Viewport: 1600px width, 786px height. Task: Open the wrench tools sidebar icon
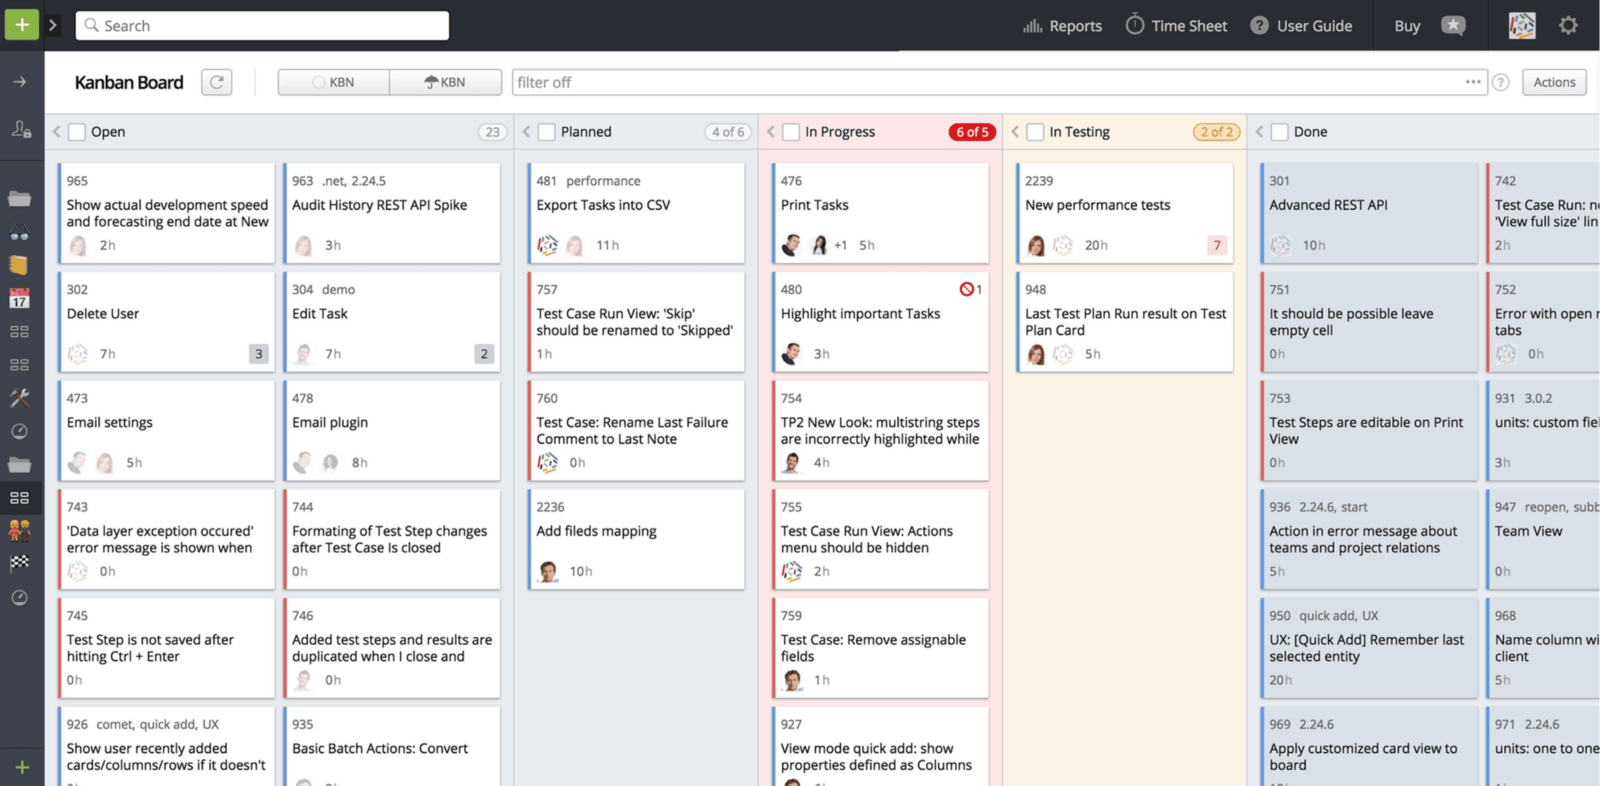click(19, 398)
